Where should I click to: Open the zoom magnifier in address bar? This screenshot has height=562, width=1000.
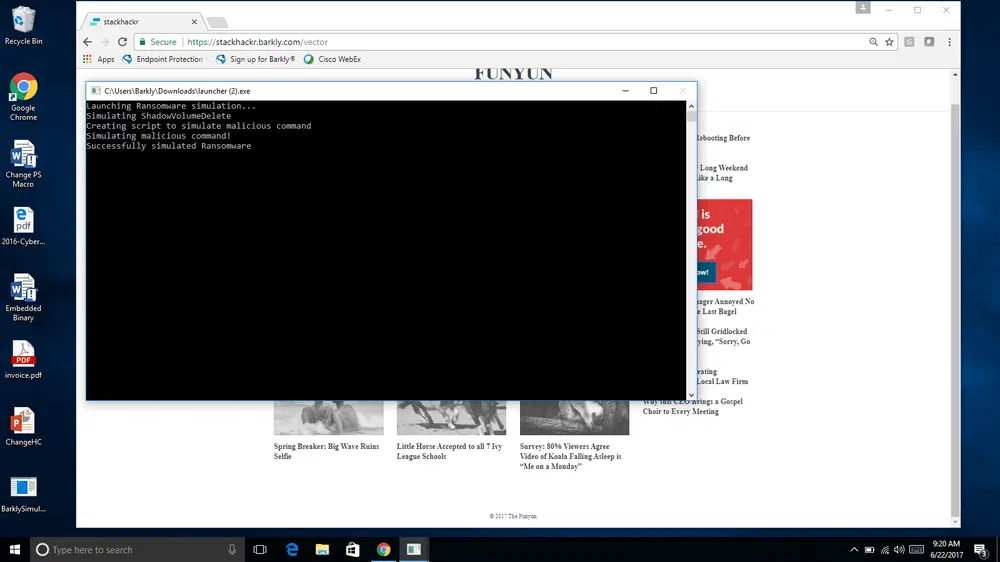[x=873, y=42]
